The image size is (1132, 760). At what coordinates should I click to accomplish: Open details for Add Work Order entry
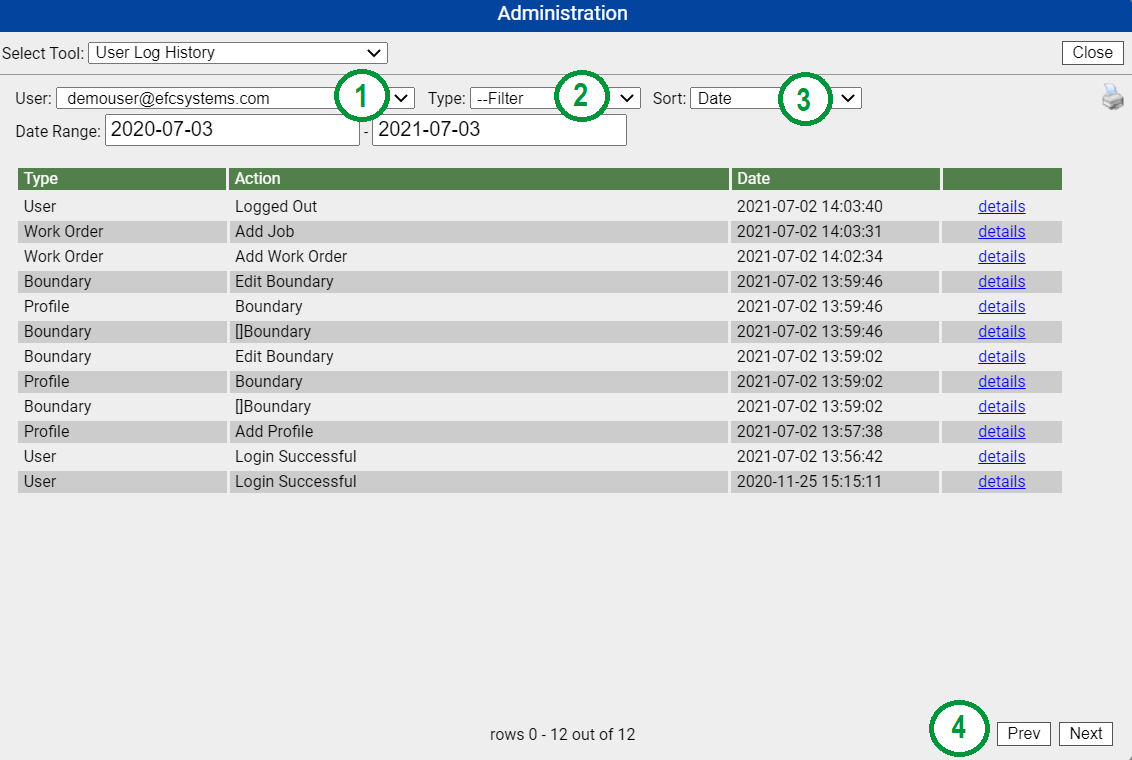pos(1001,256)
